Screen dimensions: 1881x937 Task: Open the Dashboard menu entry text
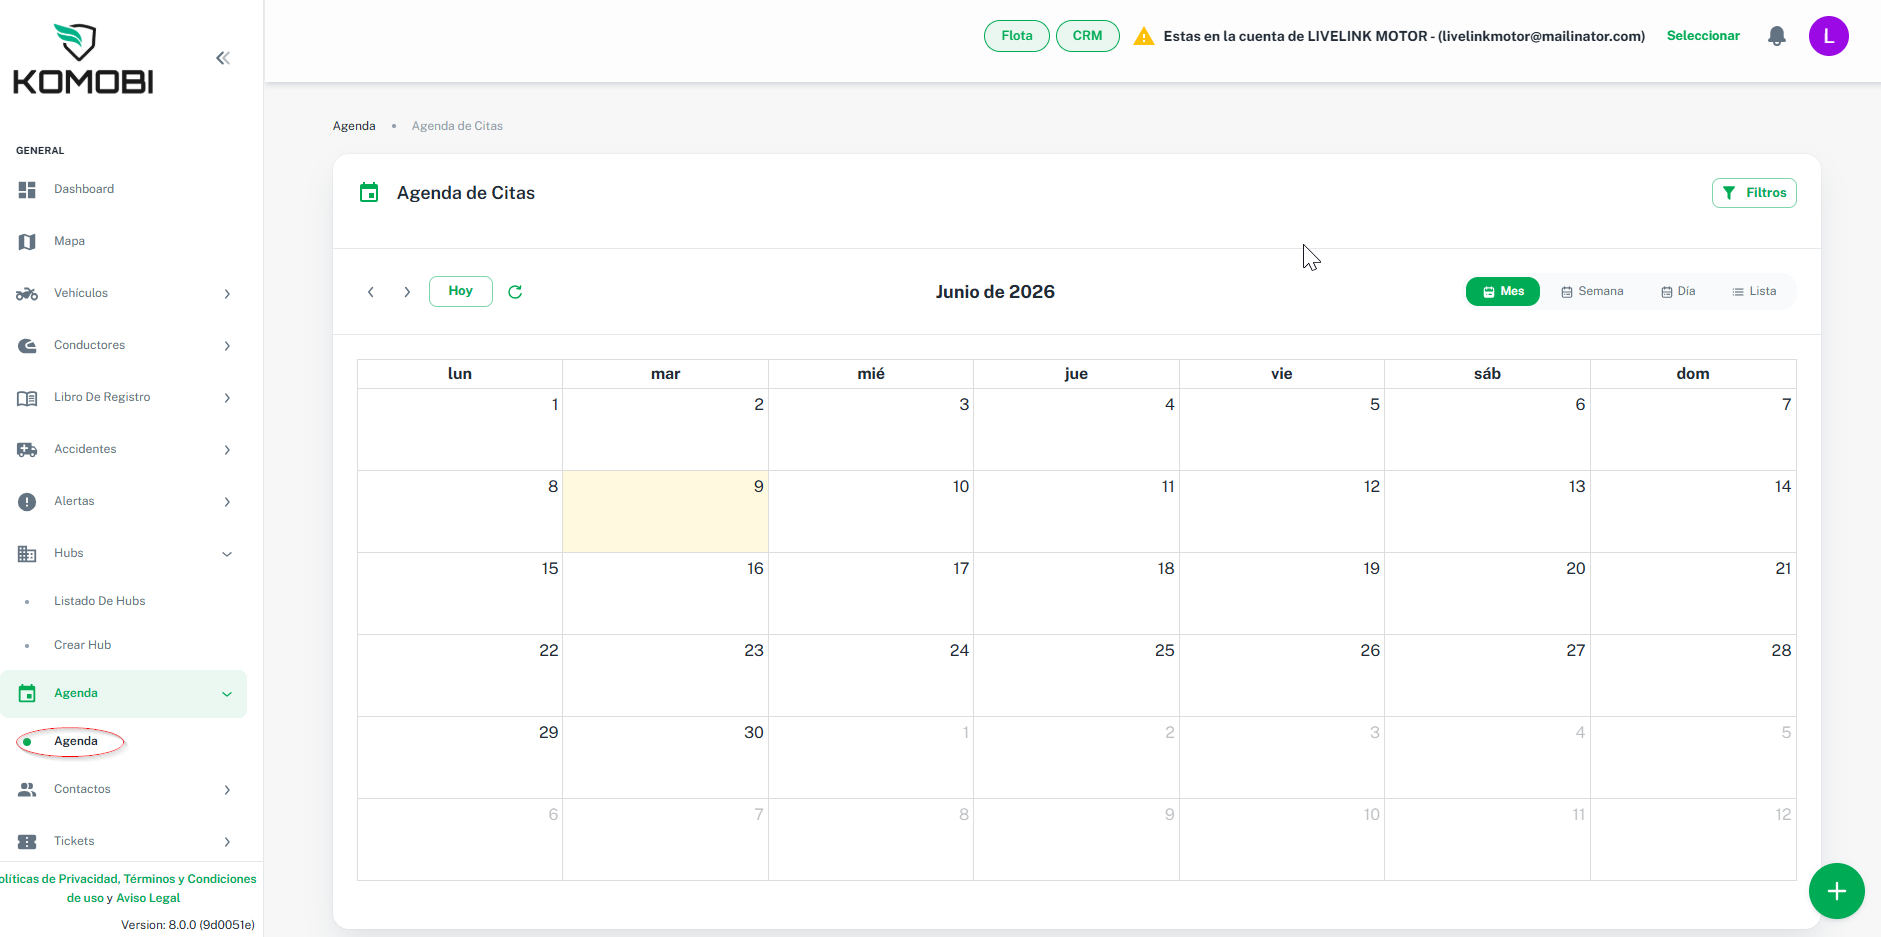point(84,189)
